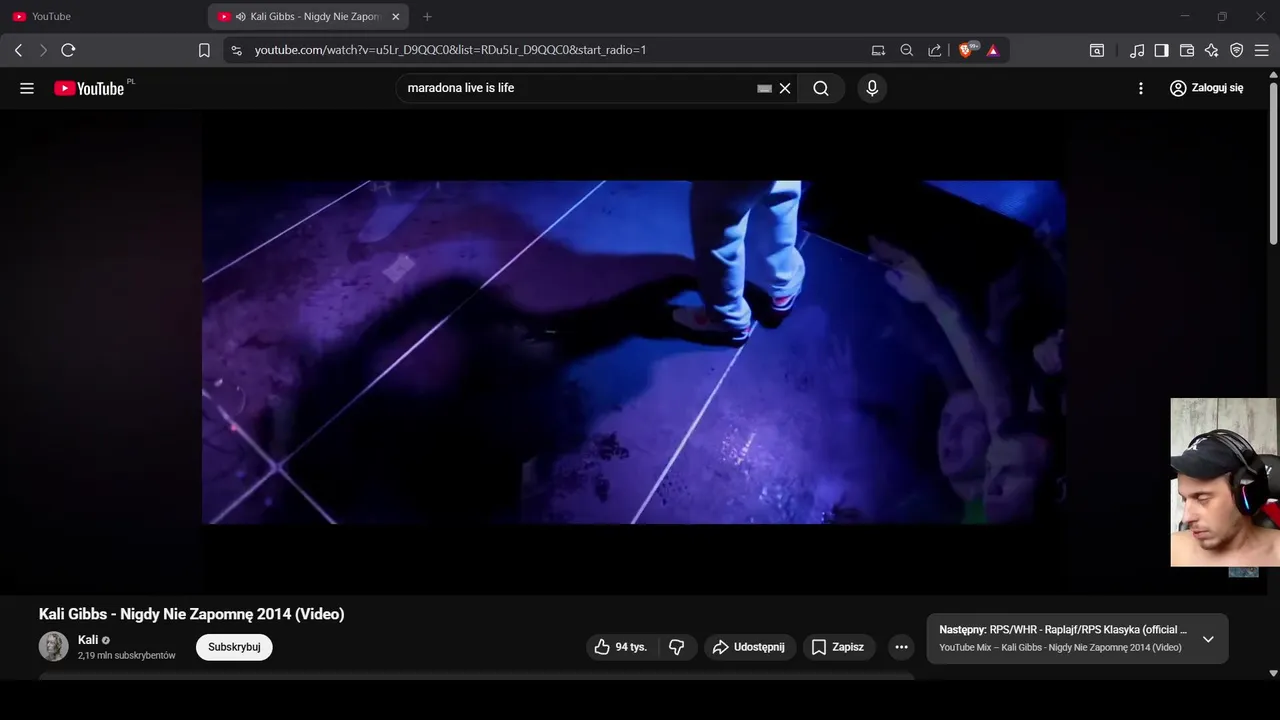Open a new browser tab
The width and height of the screenshot is (1280, 720).
[x=427, y=17]
